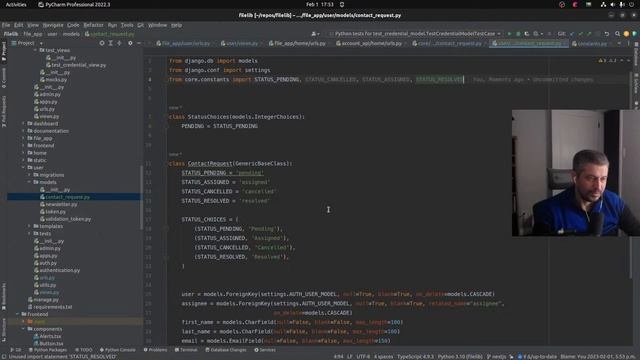
Task: Click Python 3.10 interpreter in status bar
Action: (x=460, y=357)
